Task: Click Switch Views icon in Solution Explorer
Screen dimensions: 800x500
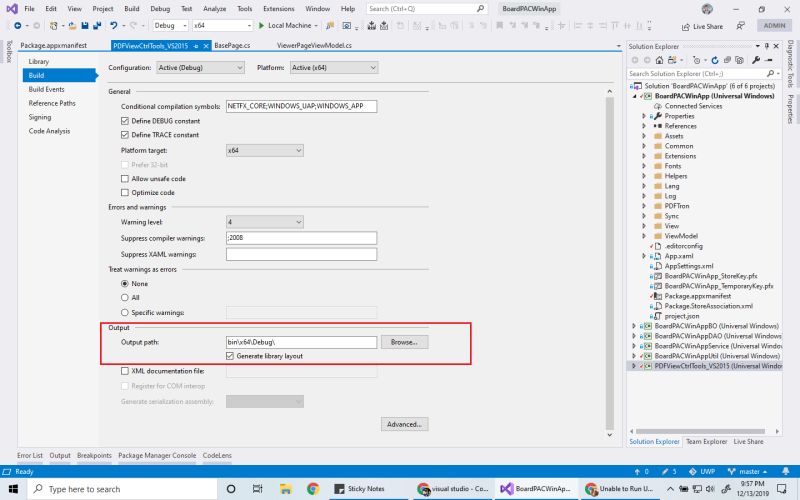Action: (672, 60)
